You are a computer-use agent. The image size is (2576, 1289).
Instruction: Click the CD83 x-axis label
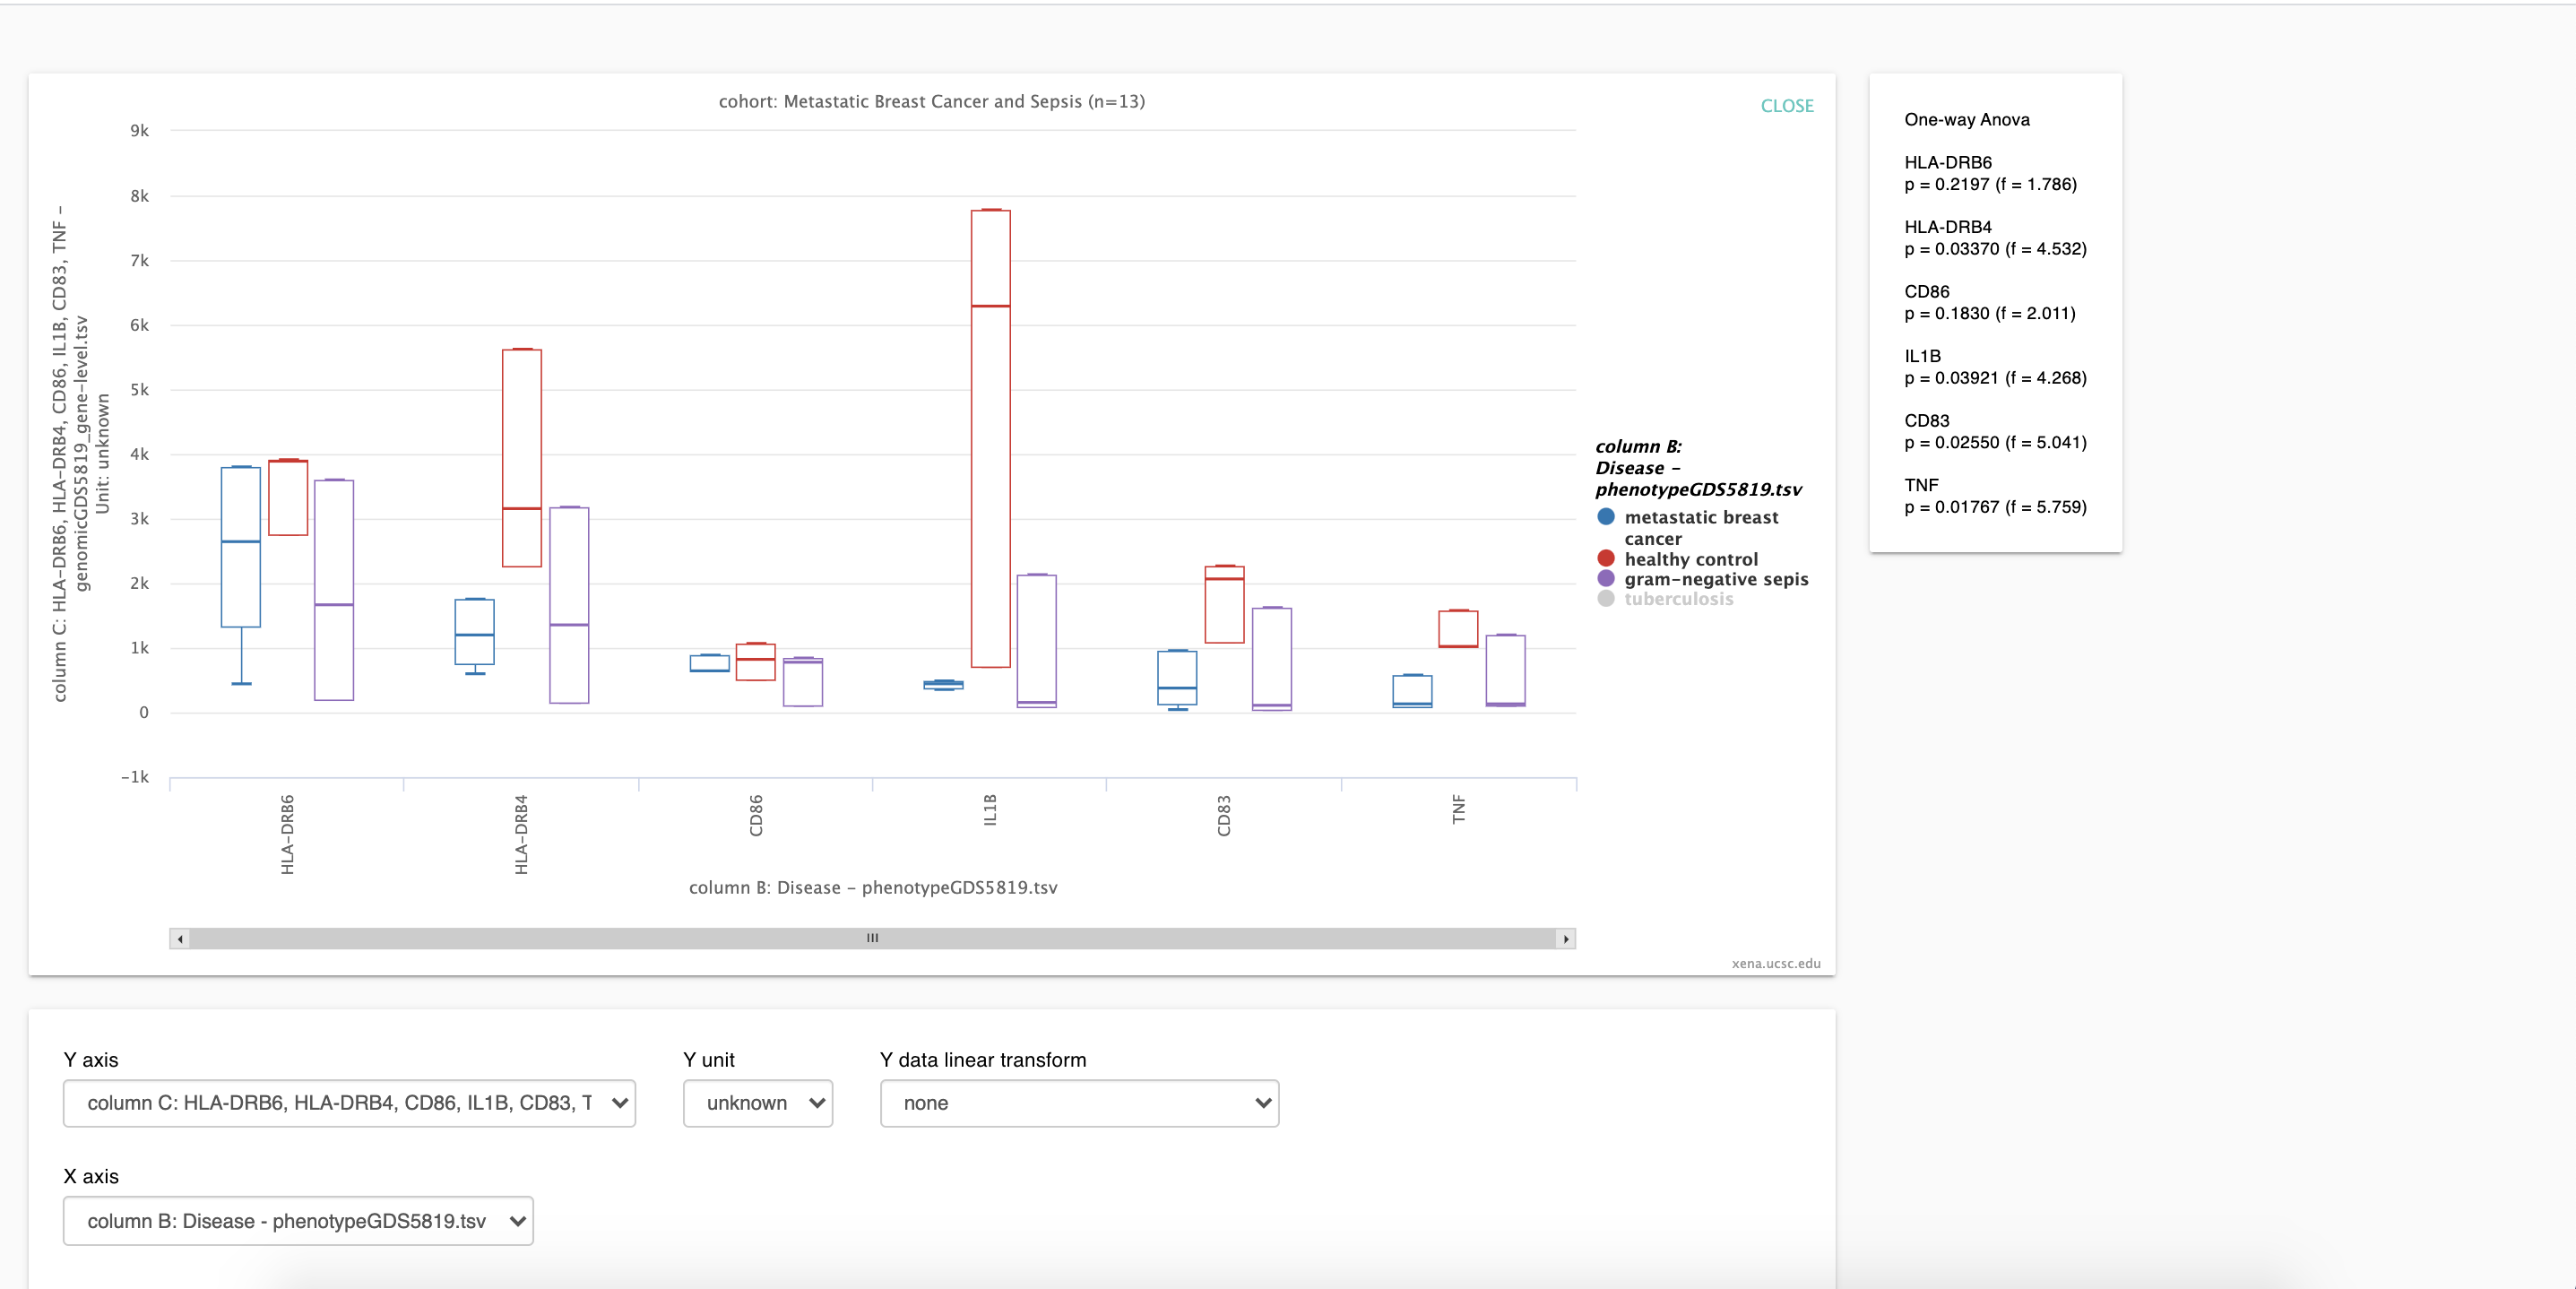(x=1224, y=815)
